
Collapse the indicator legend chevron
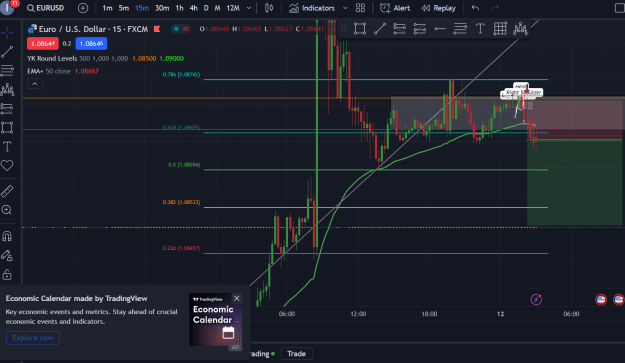tap(35, 84)
